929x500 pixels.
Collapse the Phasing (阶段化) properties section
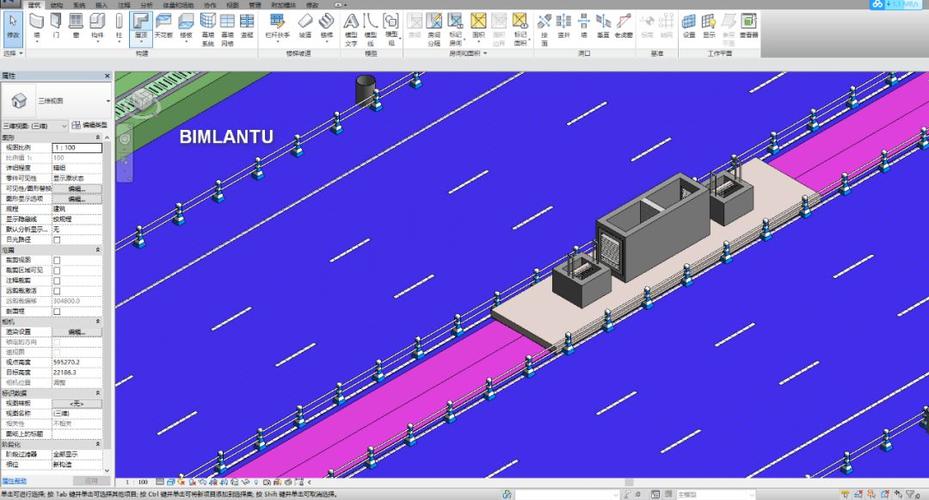click(x=98, y=444)
